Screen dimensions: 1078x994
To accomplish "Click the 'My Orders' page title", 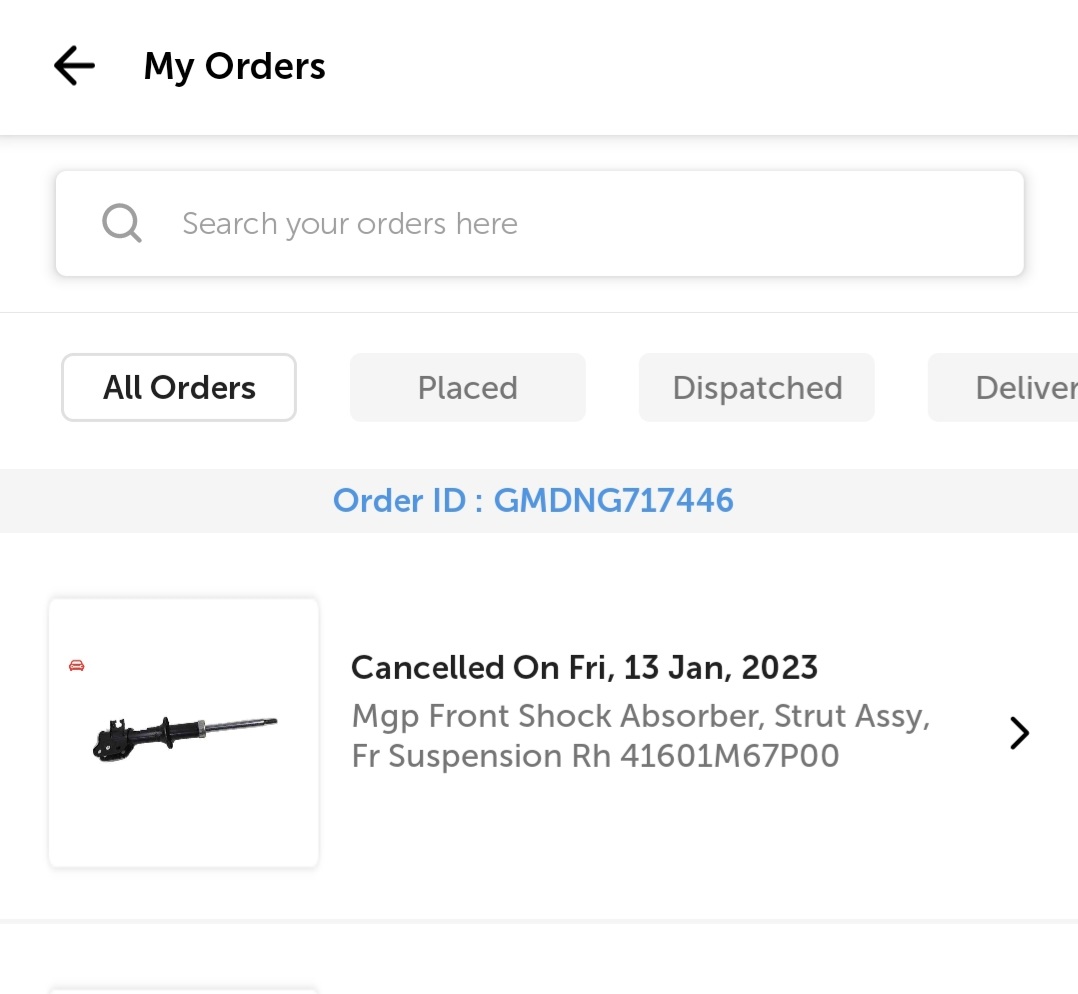I will point(234,67).
